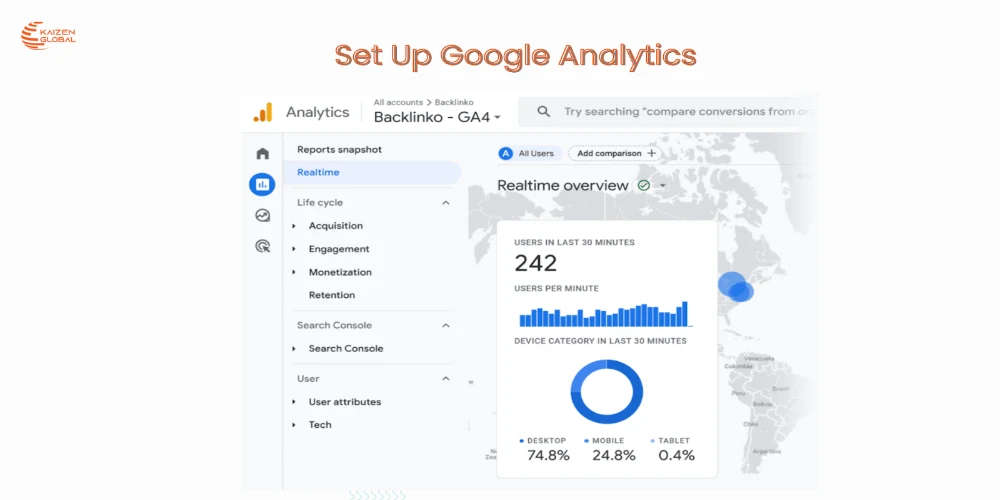Select the Realtime report
Viewport: 1000px width, 500px height.
372,172
